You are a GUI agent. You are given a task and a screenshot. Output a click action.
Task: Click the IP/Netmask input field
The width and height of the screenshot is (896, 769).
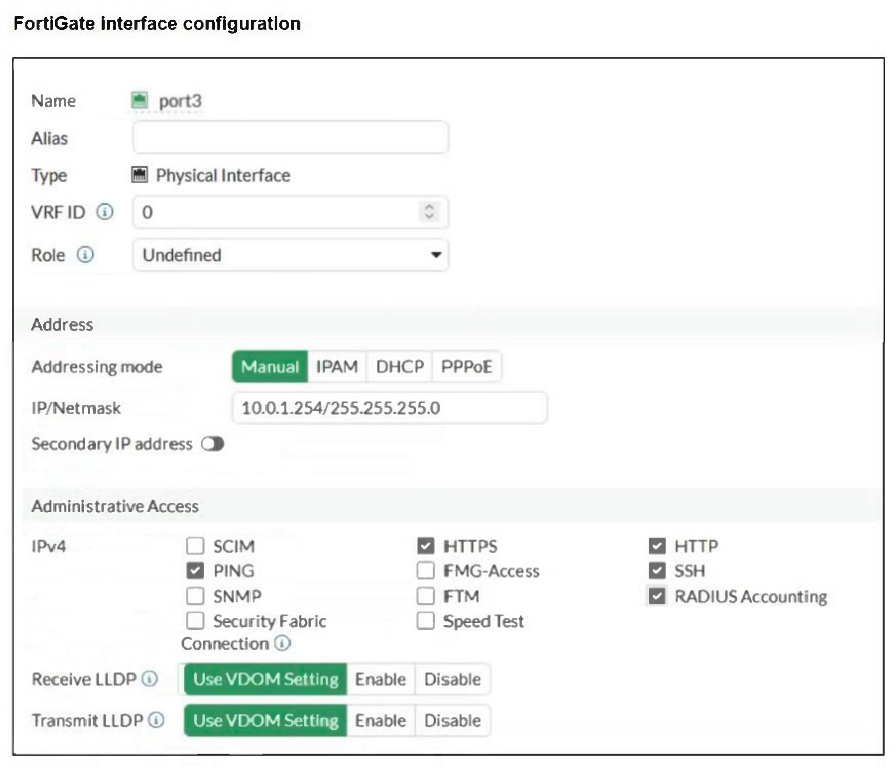click(x=390, y=408)
